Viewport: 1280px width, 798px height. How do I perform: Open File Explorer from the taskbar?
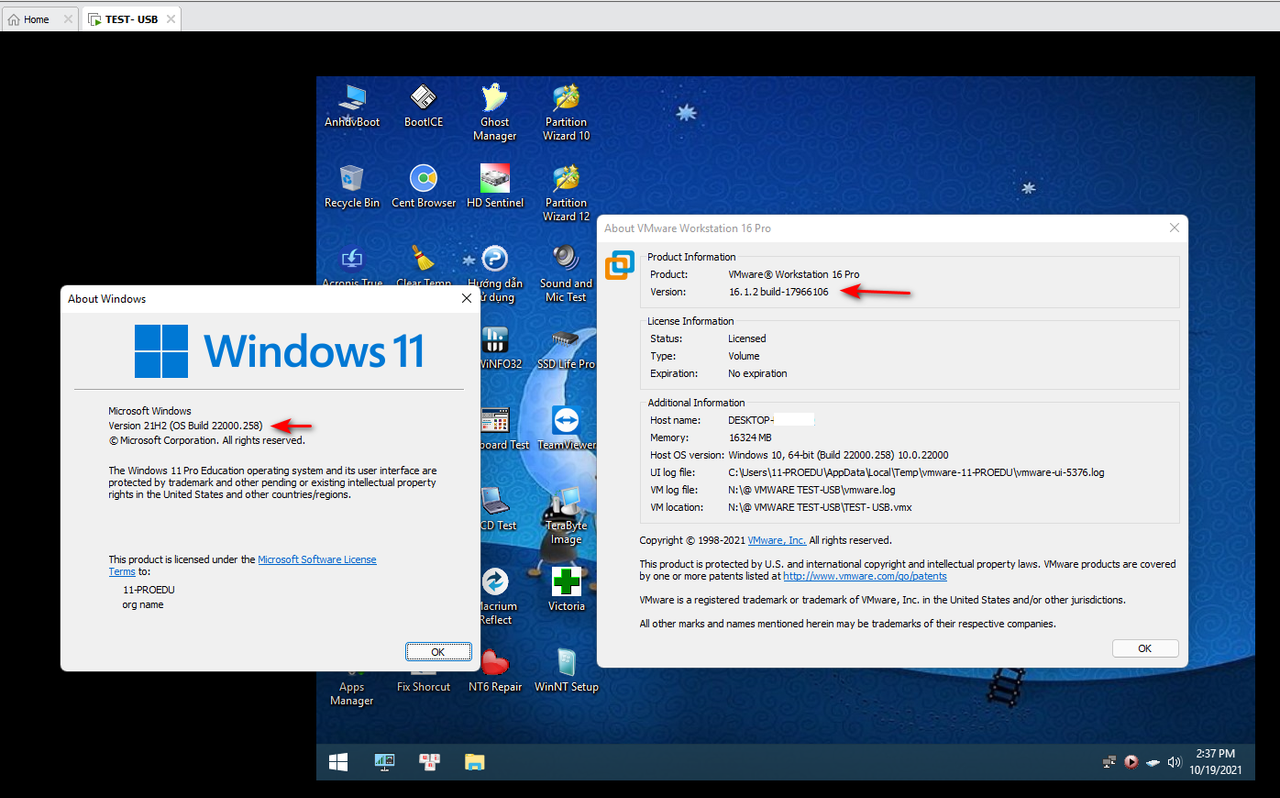[475, 762]
